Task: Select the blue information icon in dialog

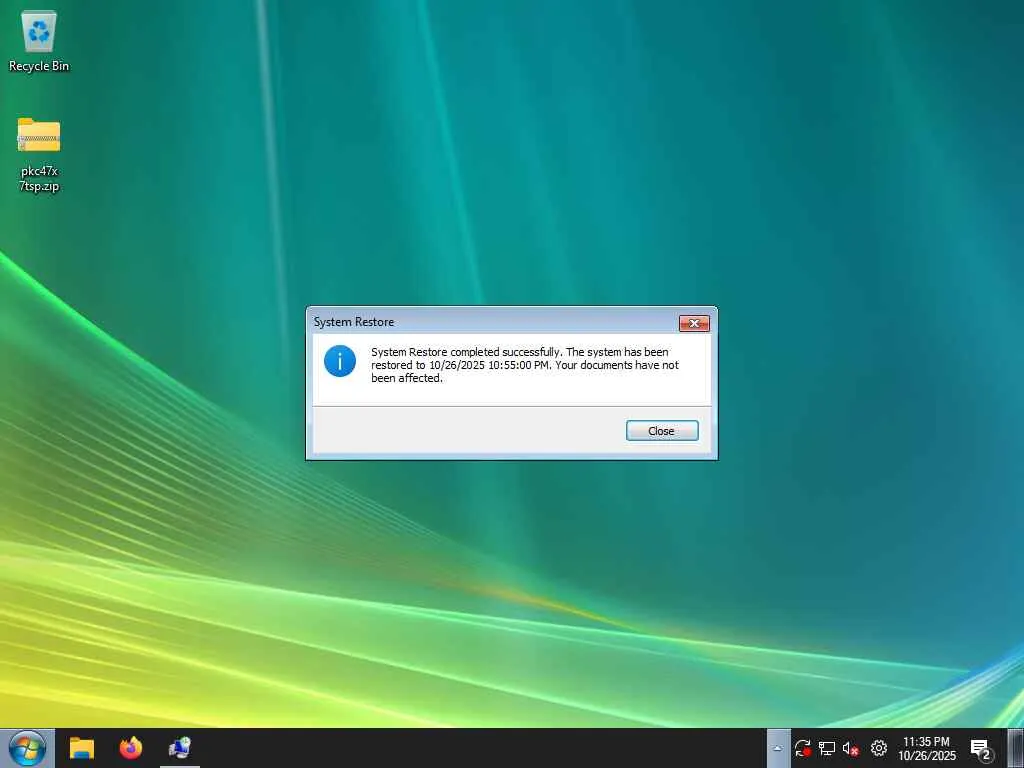Action: point(340,361)
